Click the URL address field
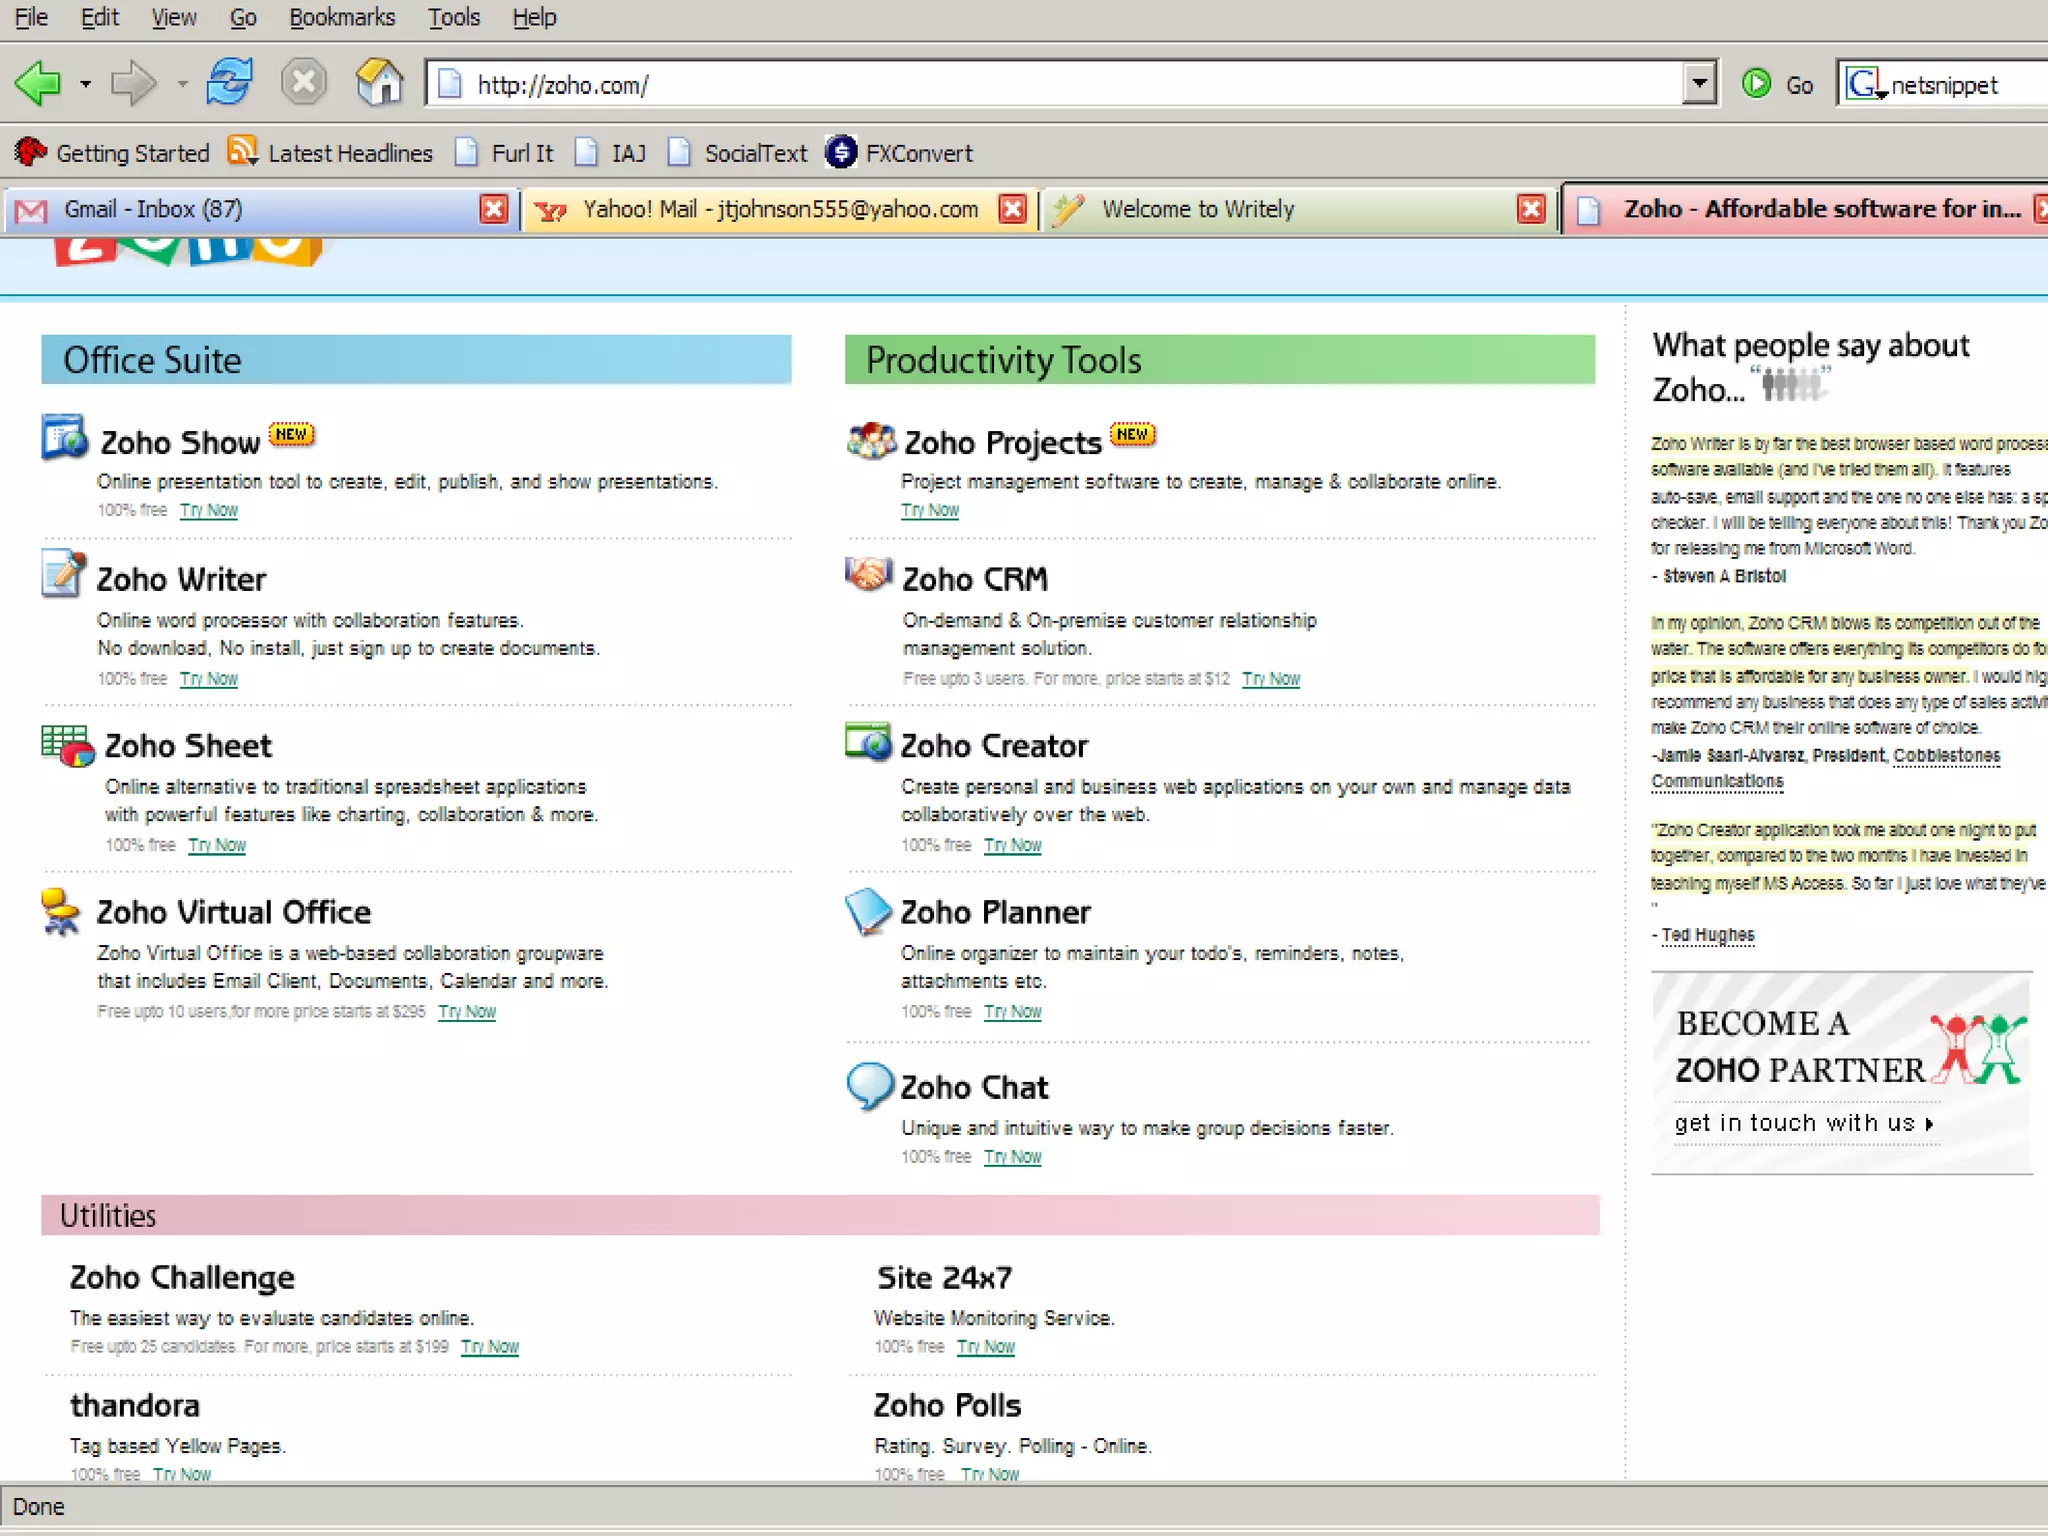Screen dimensions: 2048x1536 pos(1060,84)
